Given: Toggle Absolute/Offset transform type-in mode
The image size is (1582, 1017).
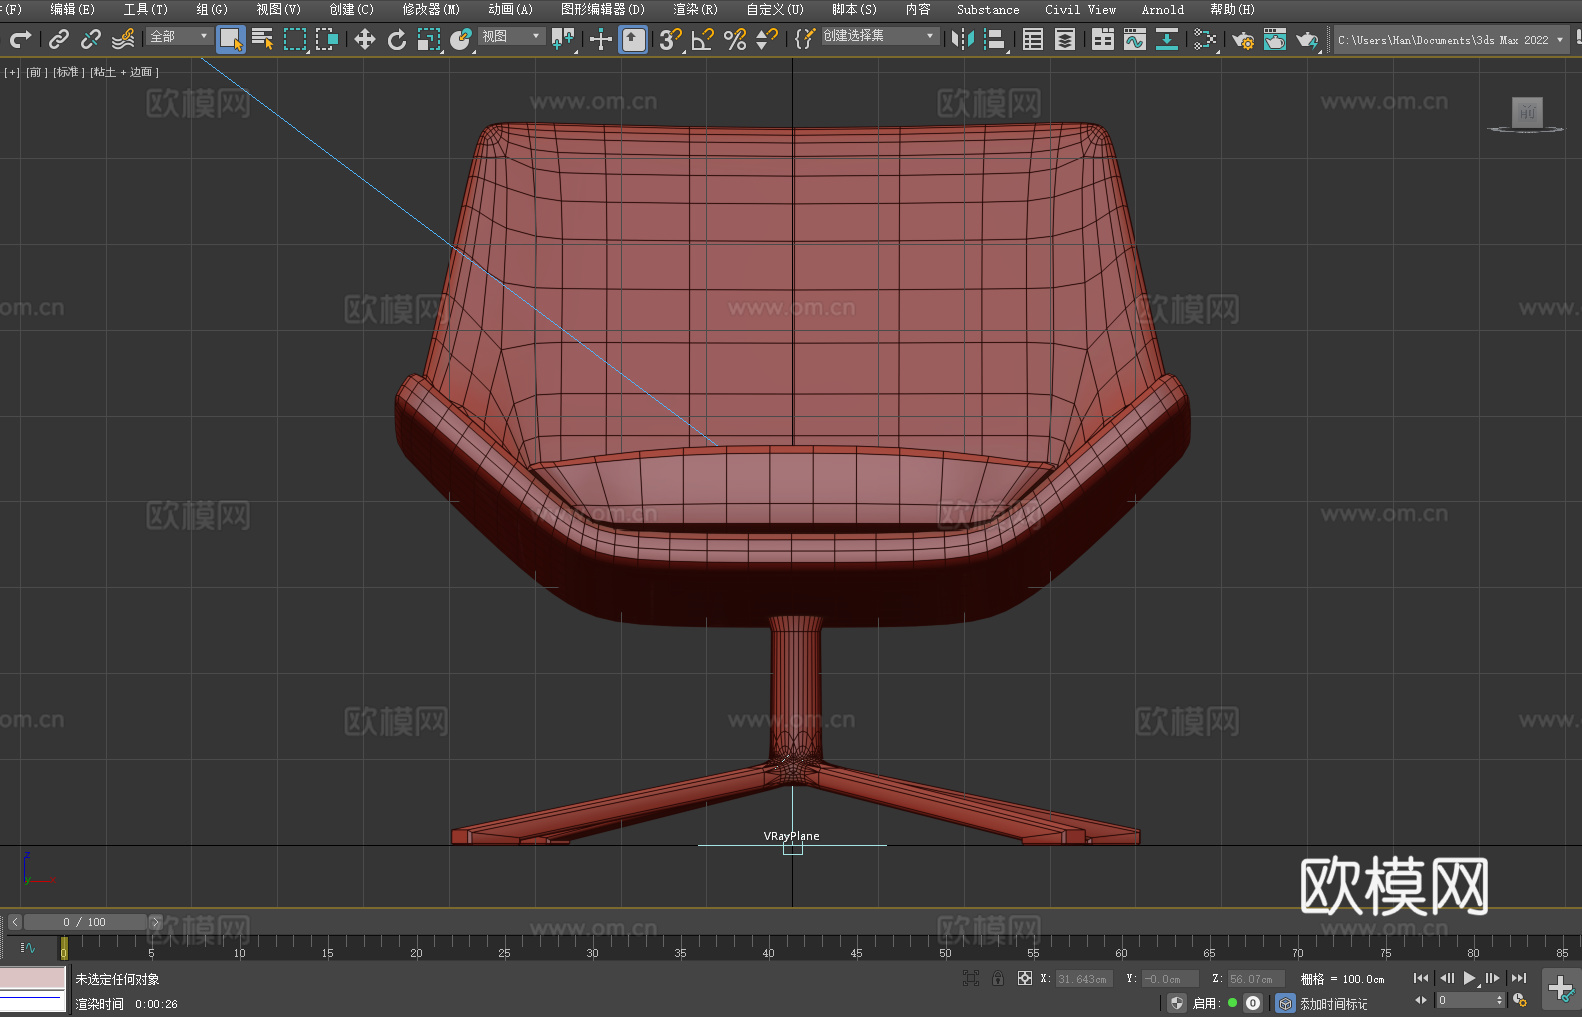Looking at the screenshot, I should (x=1025, y=978).
